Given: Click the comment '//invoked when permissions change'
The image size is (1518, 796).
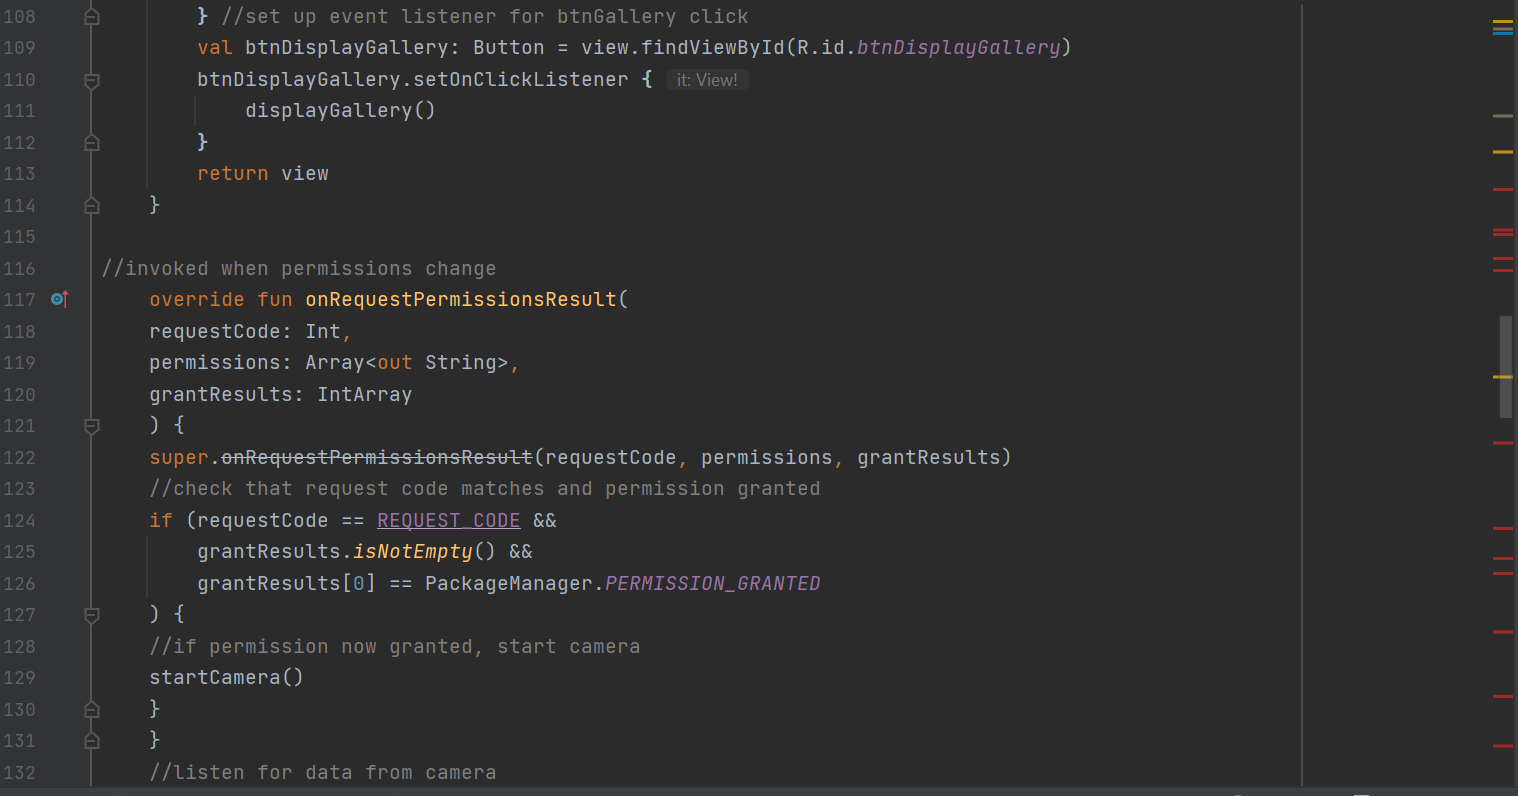Looking at the screenshot, I should coord(299,268).
